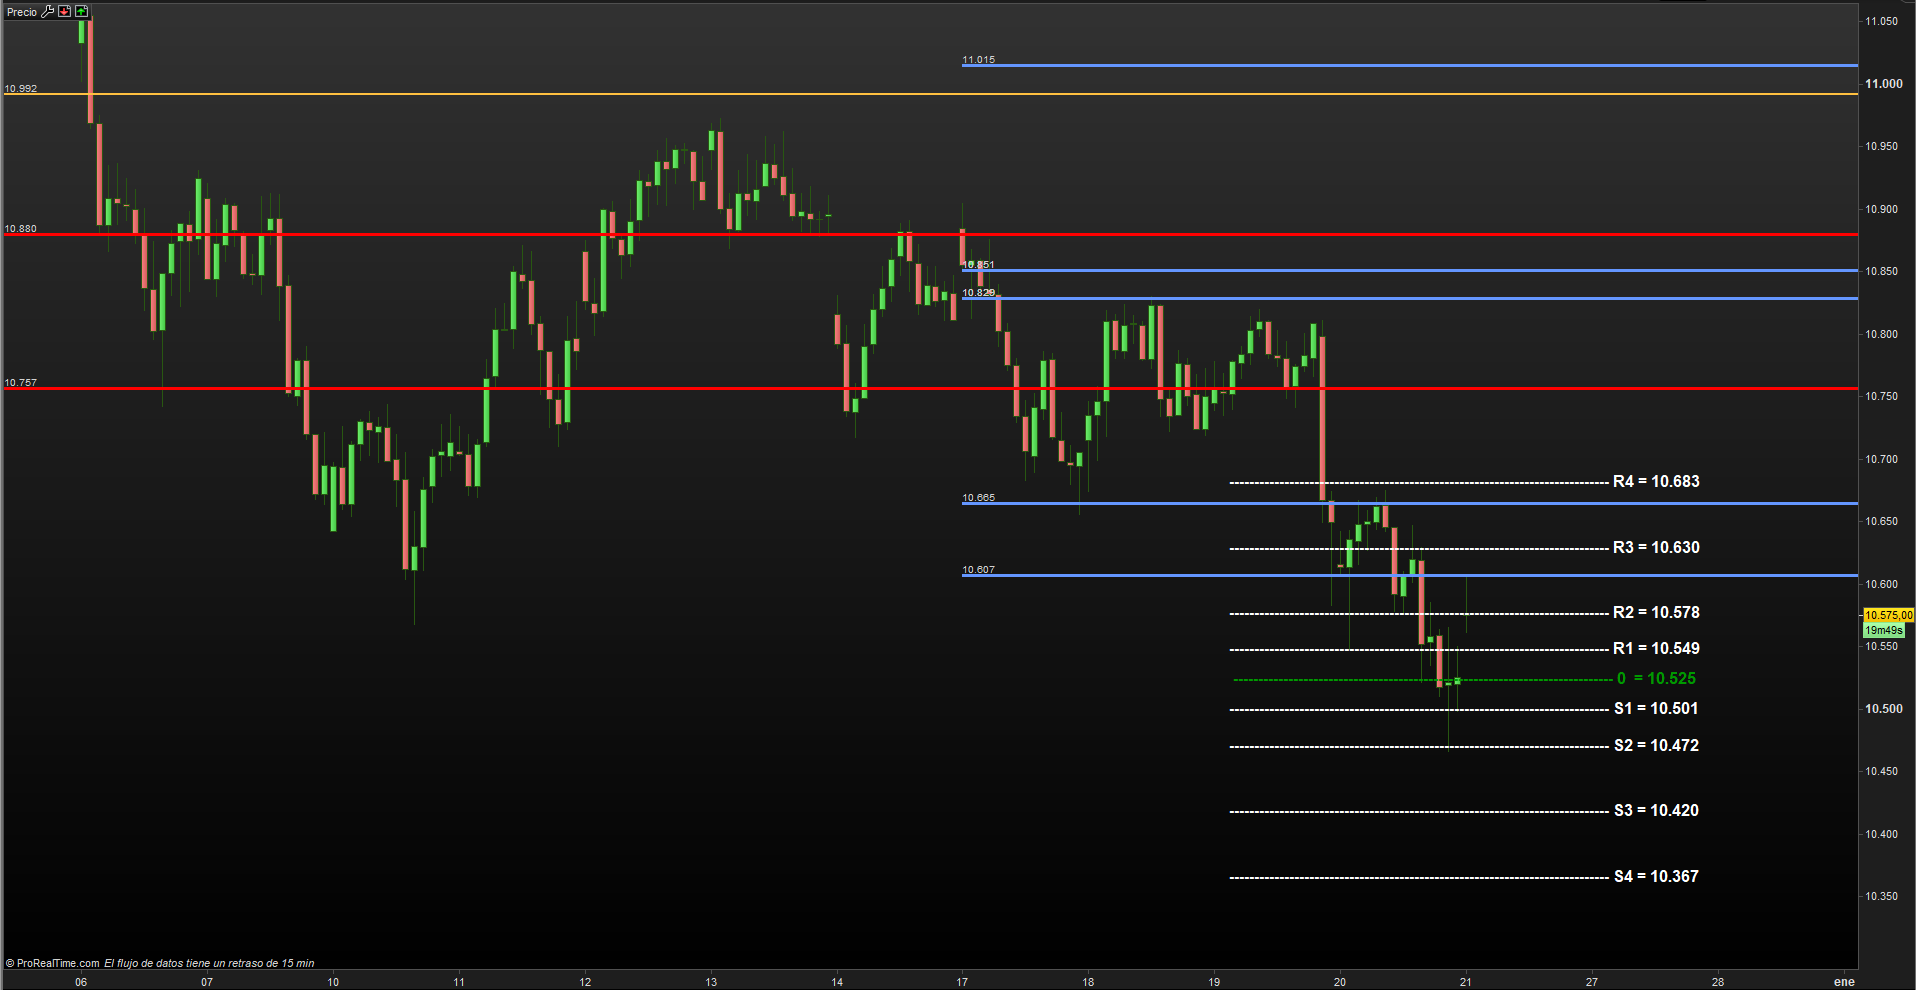Click the S1 = 10.501 support label

tap(1656, 709)
